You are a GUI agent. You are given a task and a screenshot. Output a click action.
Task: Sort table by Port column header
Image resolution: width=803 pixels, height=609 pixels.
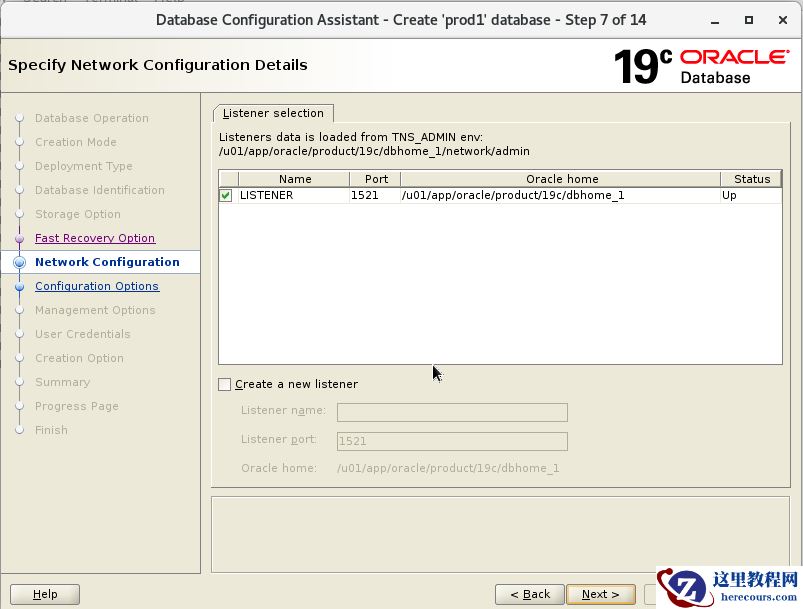click(x=375, y=179)
